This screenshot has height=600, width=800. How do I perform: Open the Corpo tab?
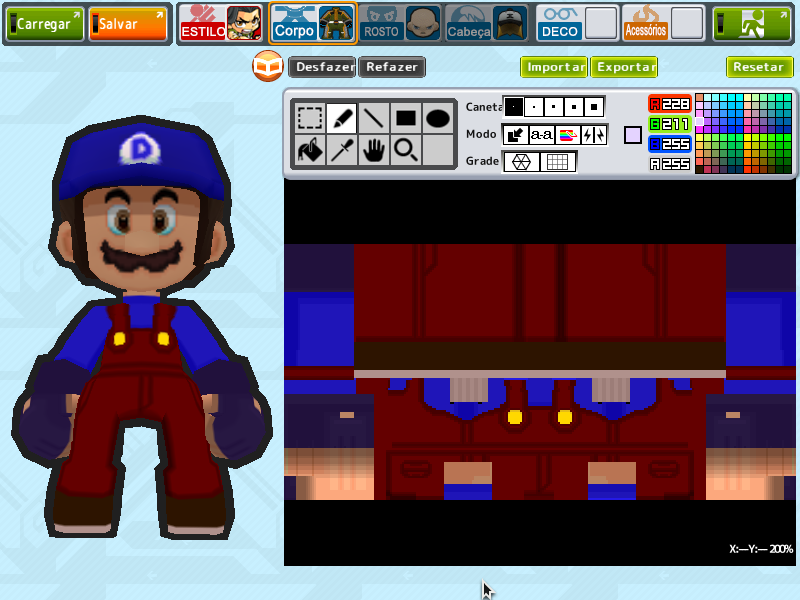(312, 23)
